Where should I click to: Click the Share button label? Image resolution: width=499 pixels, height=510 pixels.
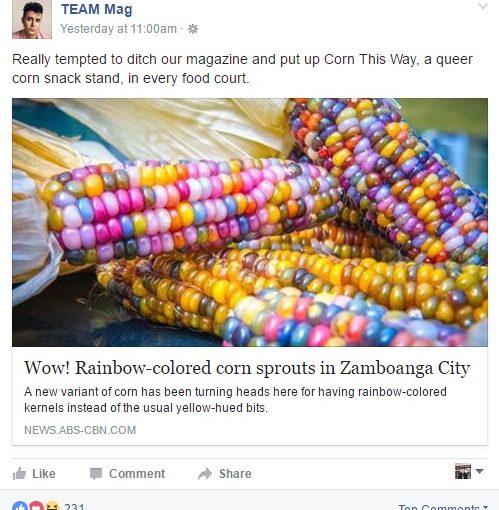point(235,474)
